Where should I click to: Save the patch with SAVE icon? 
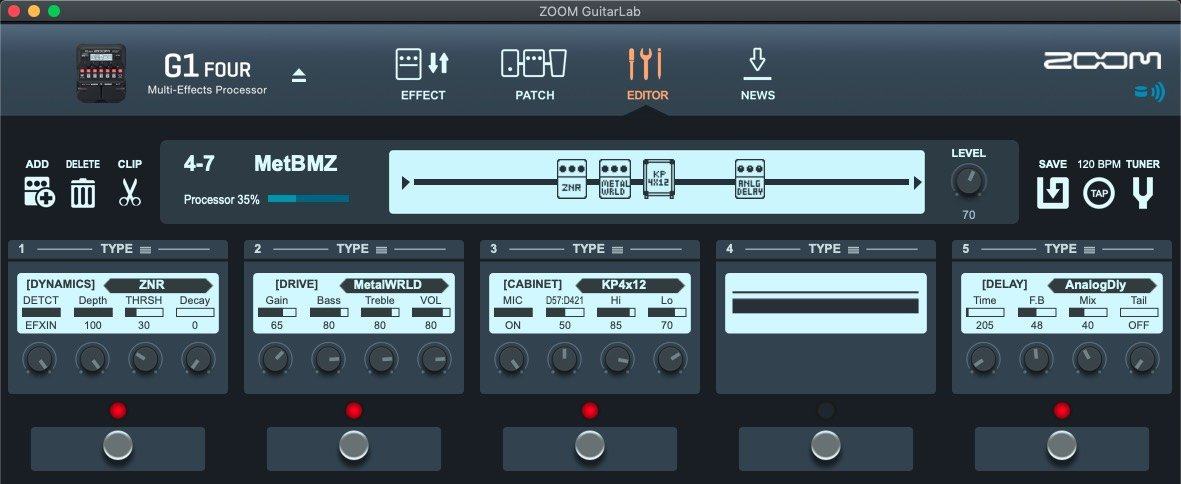[x=1052, y=191]
